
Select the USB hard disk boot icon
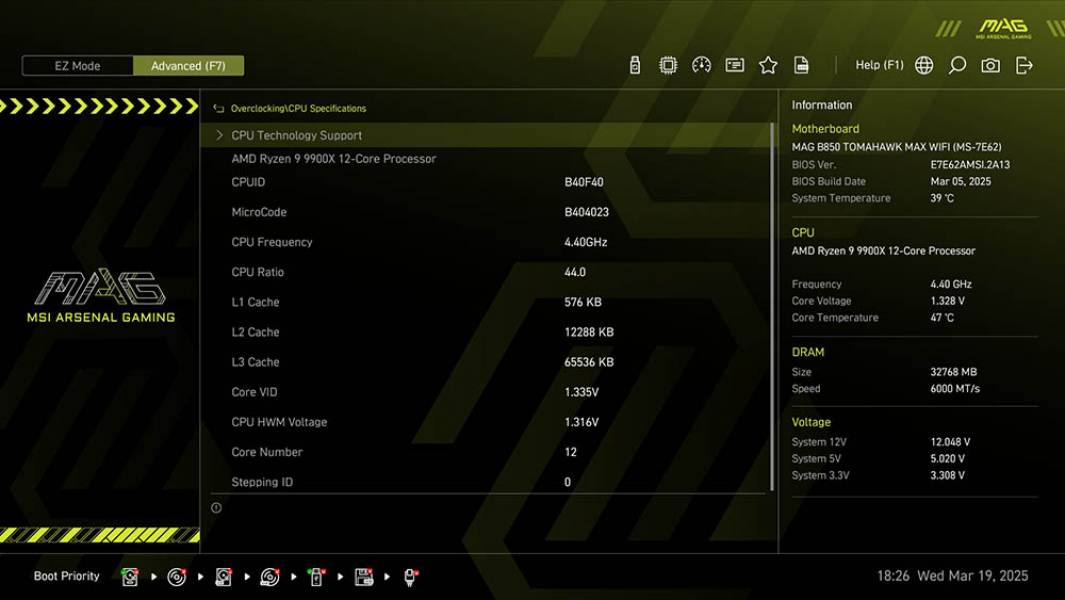click(x=223, y=577)
